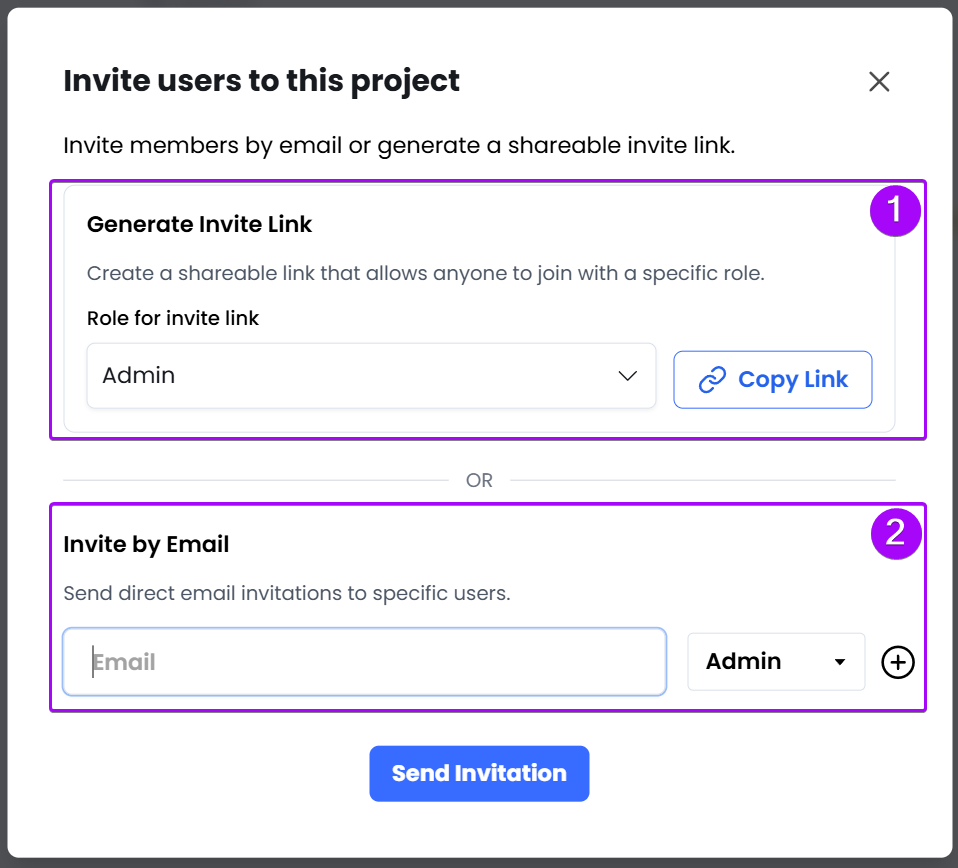Click the caret arrow beside Admin in email section
This screenshot has width=958, height=868.
click(x=838, y=661)
